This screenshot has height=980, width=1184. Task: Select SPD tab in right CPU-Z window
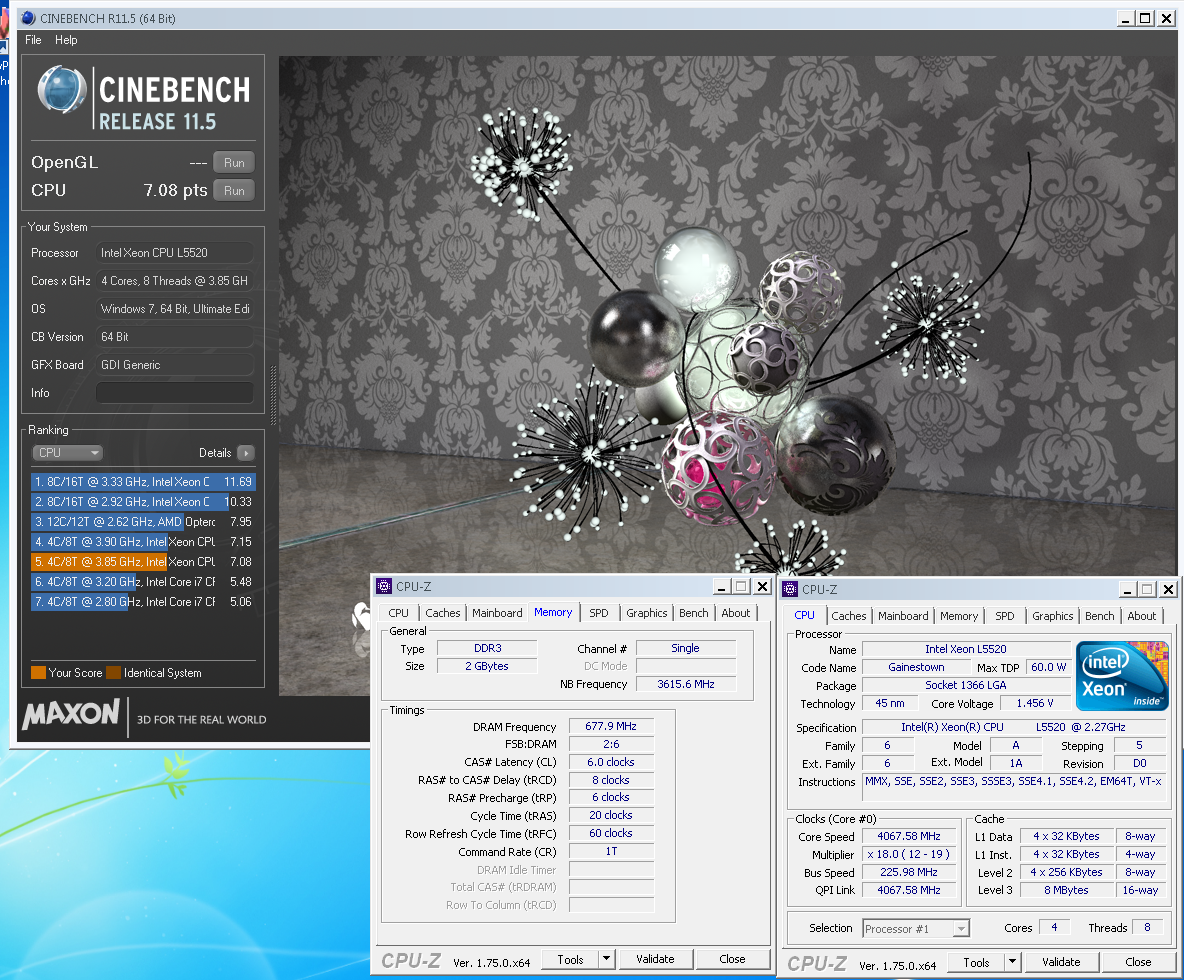click(x=1005, y=616)
